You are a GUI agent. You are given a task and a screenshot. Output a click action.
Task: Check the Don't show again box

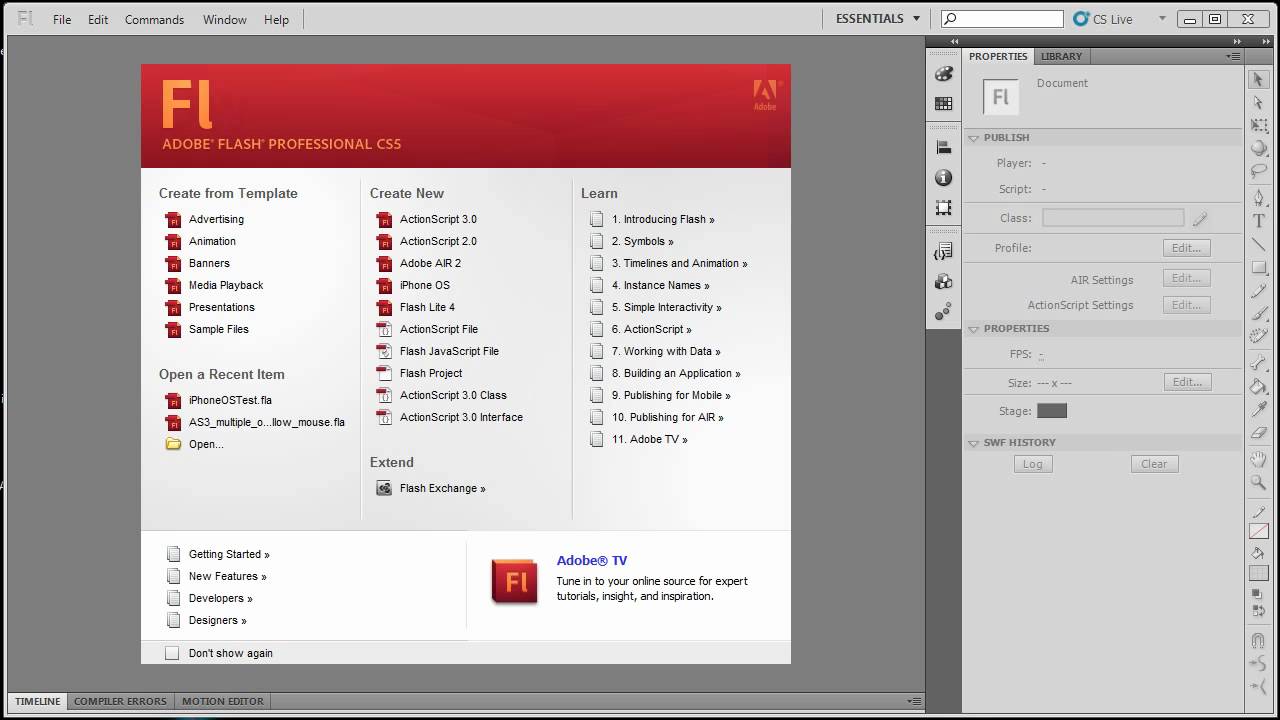coord(172,653)
